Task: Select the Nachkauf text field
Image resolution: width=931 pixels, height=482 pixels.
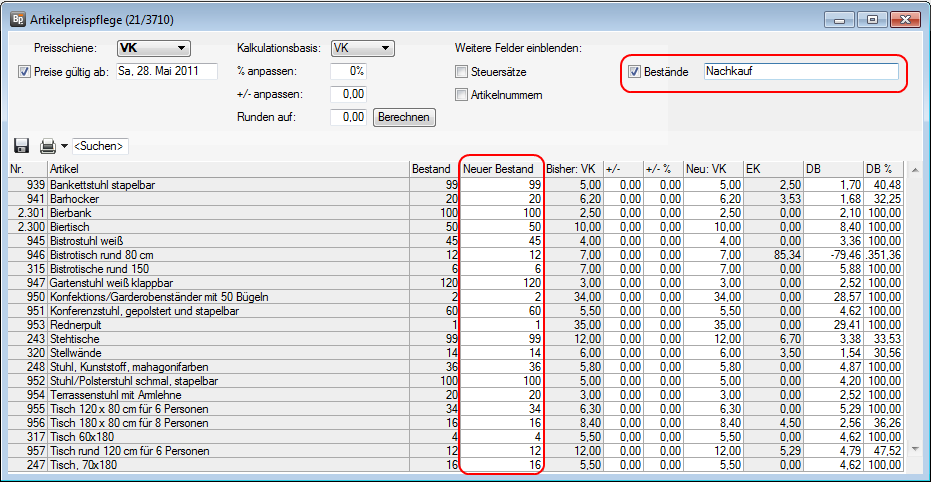Action: (x=800, y=72)
